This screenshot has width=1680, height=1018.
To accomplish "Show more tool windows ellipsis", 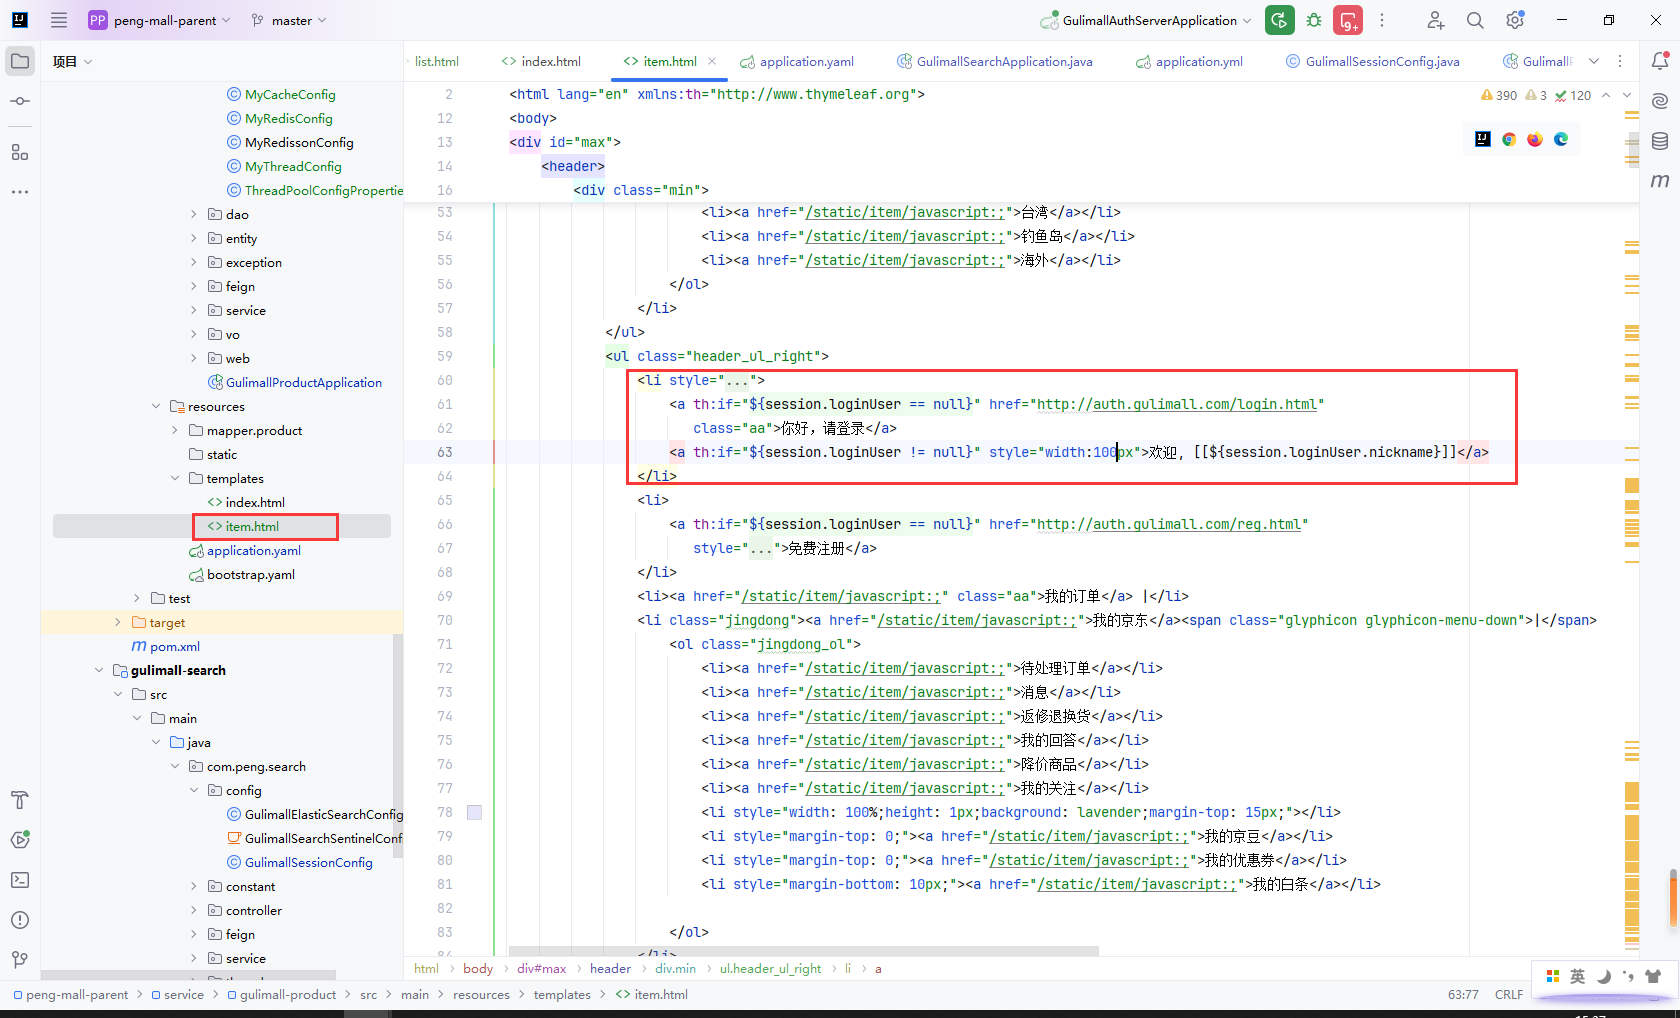I will (20, 192).
